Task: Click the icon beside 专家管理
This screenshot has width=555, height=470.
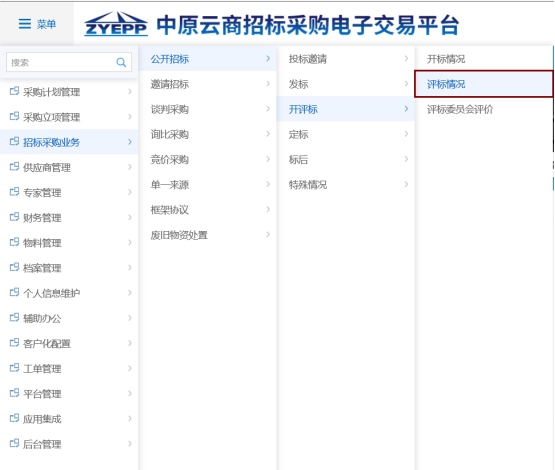Action: [x=15, y=192]
